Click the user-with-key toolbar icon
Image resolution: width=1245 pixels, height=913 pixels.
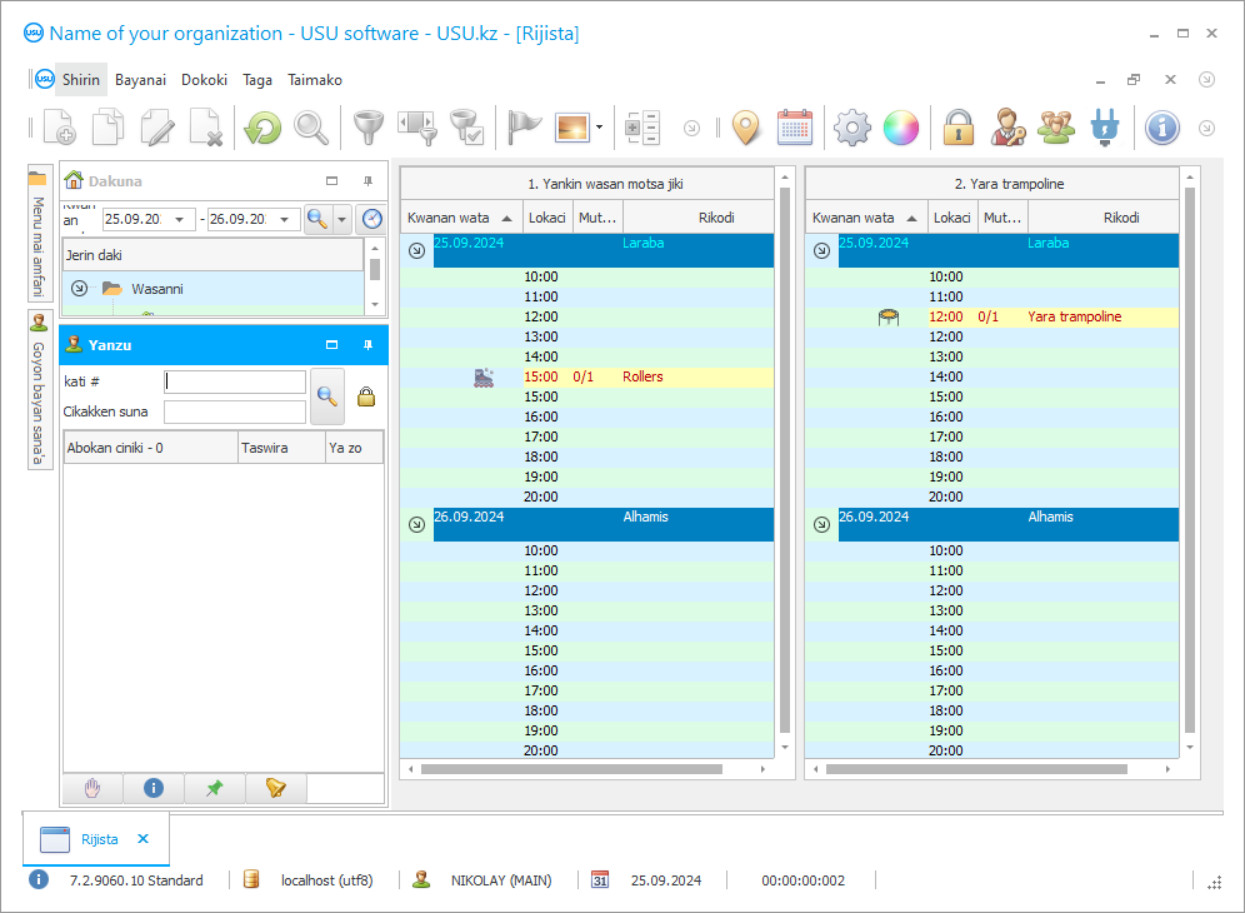point(1007,127)
